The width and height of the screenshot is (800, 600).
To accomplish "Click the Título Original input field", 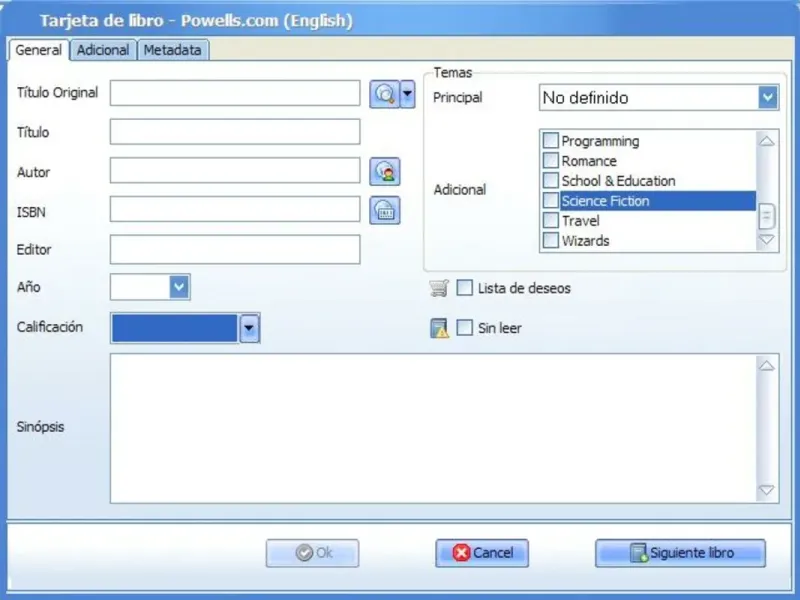I will (x=235, y=93).
